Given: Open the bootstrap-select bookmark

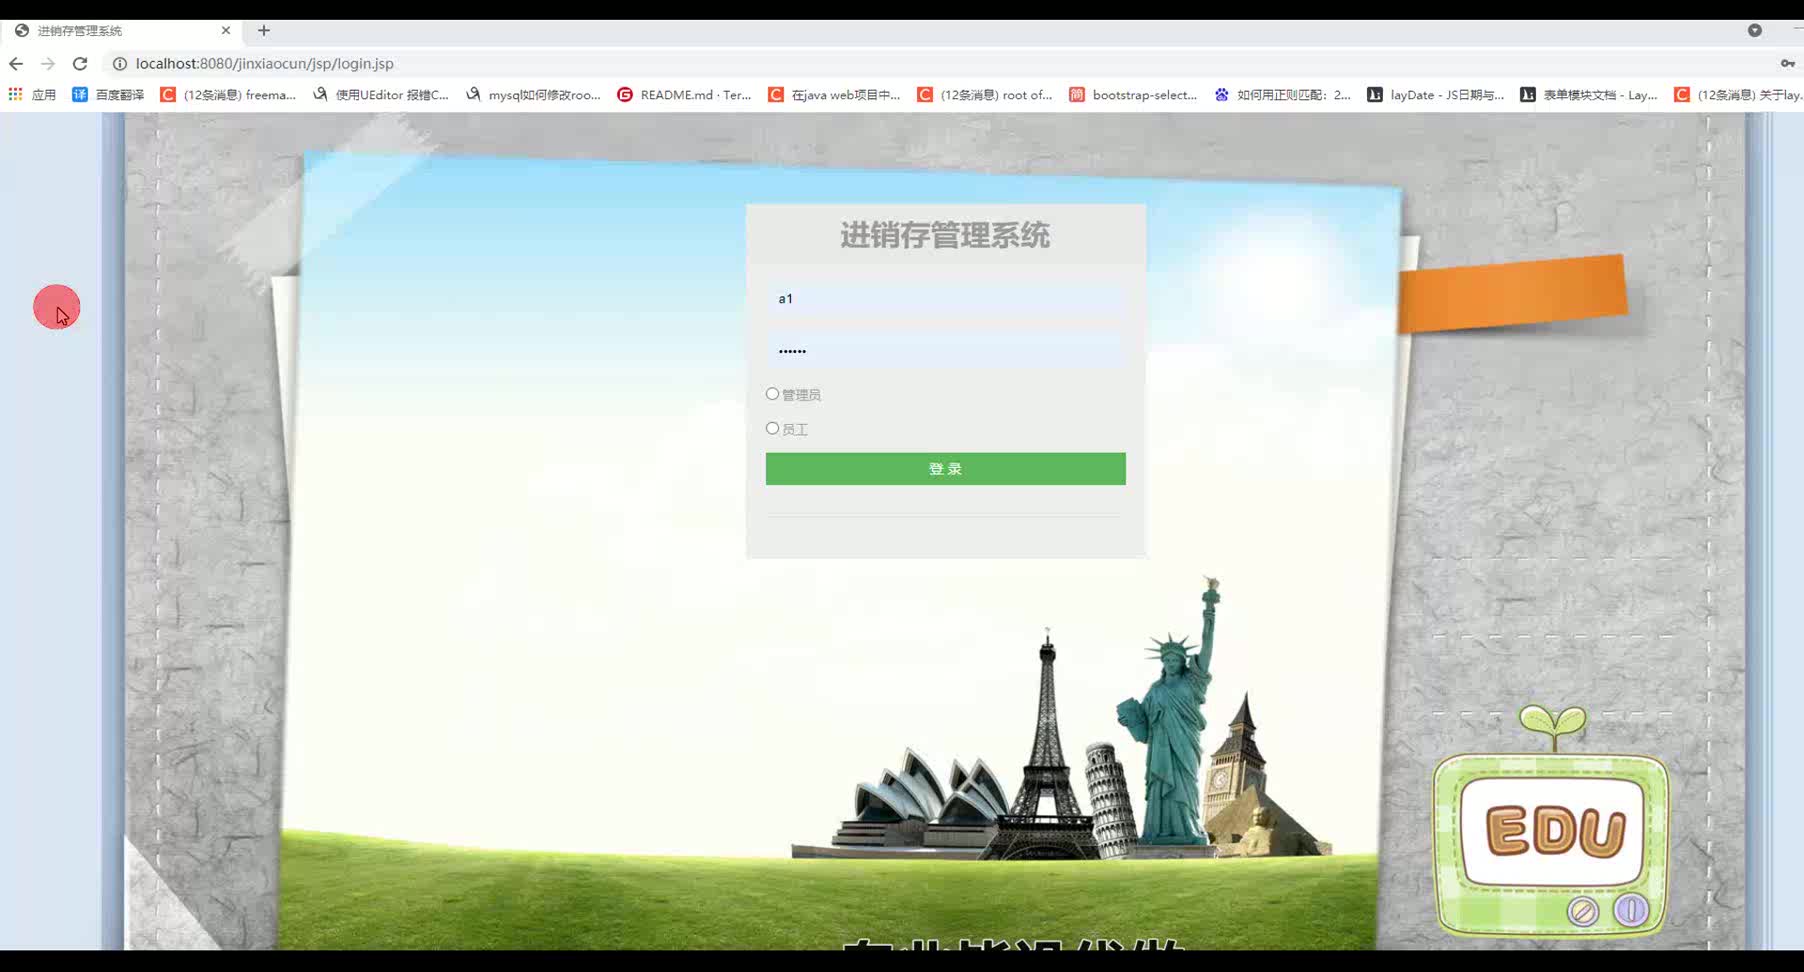Looking at the screenshot, I should pos(1133,95).
